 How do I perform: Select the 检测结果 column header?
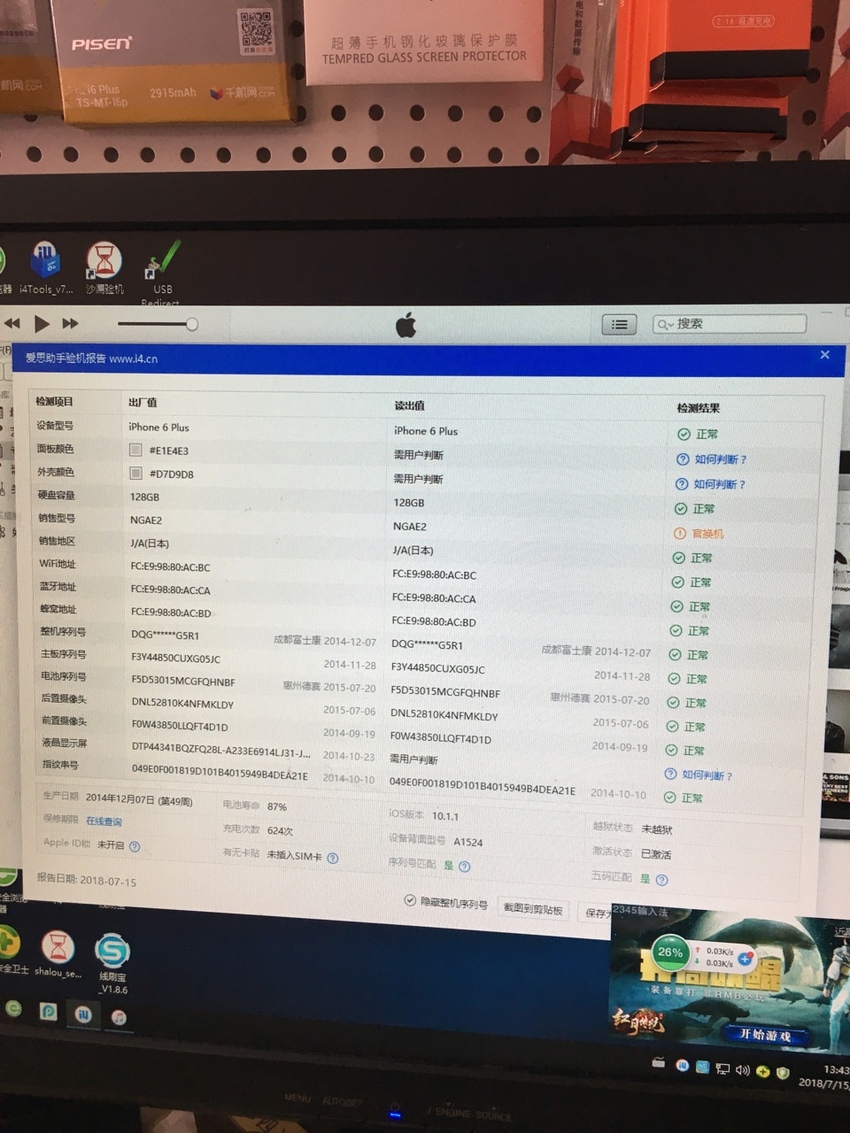(698, 408)
